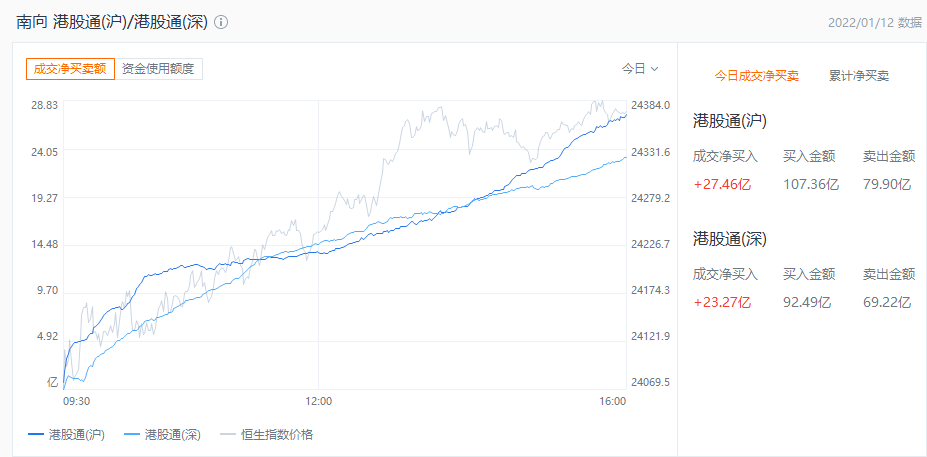Toggle the 港股通(深) series in chart legend

click(163, 435)
